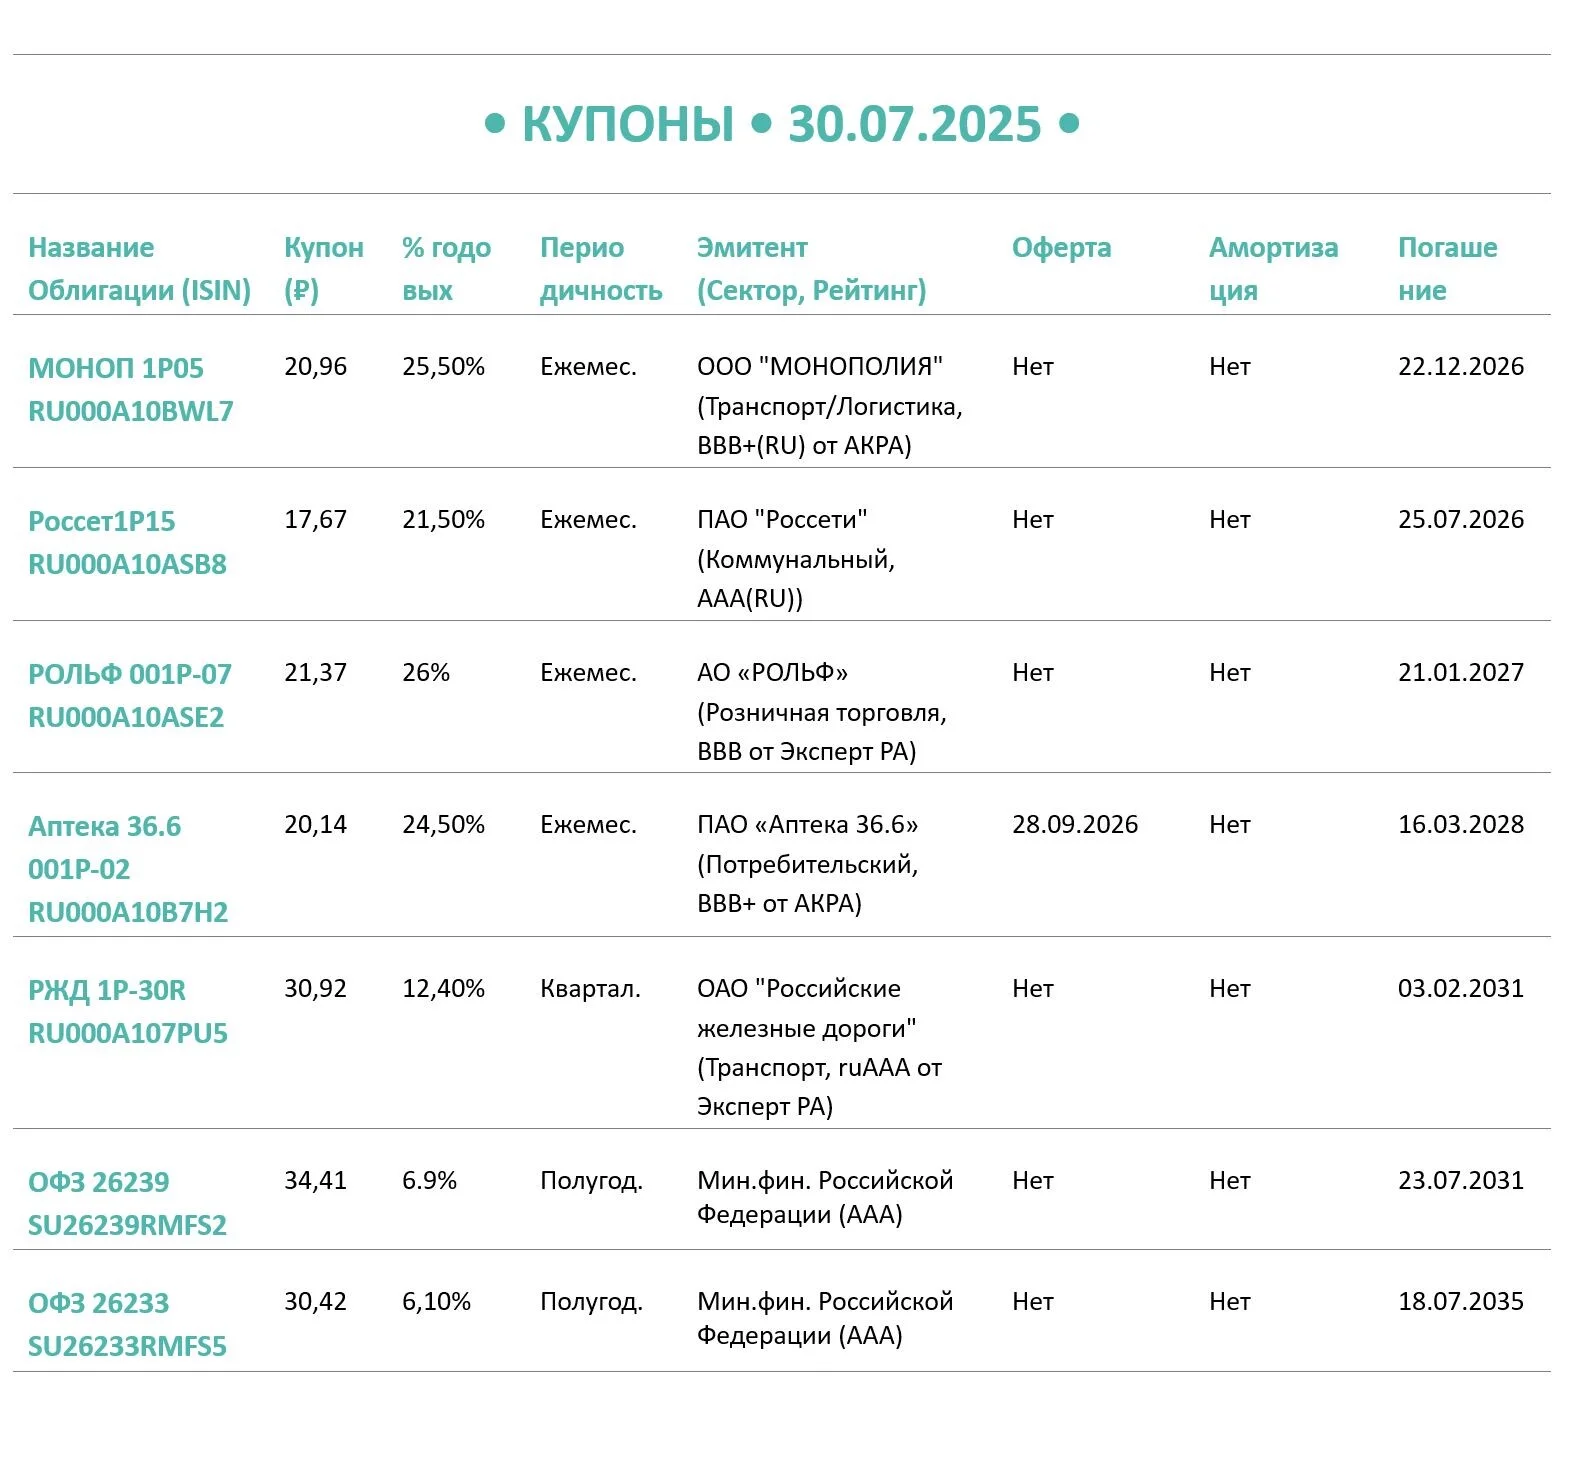Screen dimensions: 1569x1469
Task: Click the issuer text ООО "МОНОПОЛИЯ"
Action: tap(820, 367)
